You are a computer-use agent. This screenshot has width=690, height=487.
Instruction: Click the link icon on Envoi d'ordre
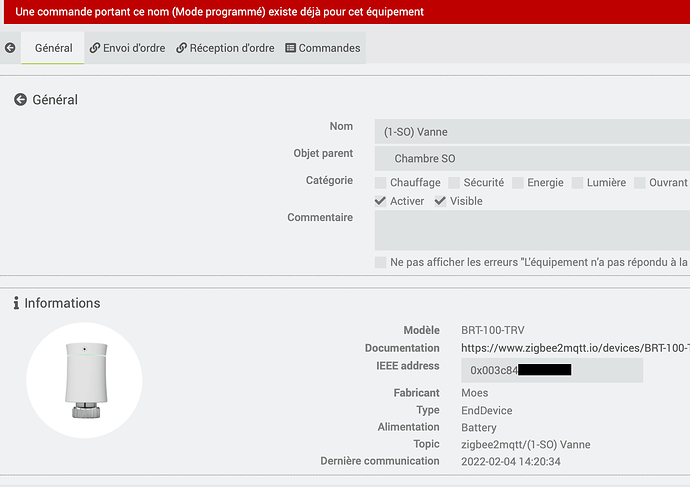coord(95,48)
